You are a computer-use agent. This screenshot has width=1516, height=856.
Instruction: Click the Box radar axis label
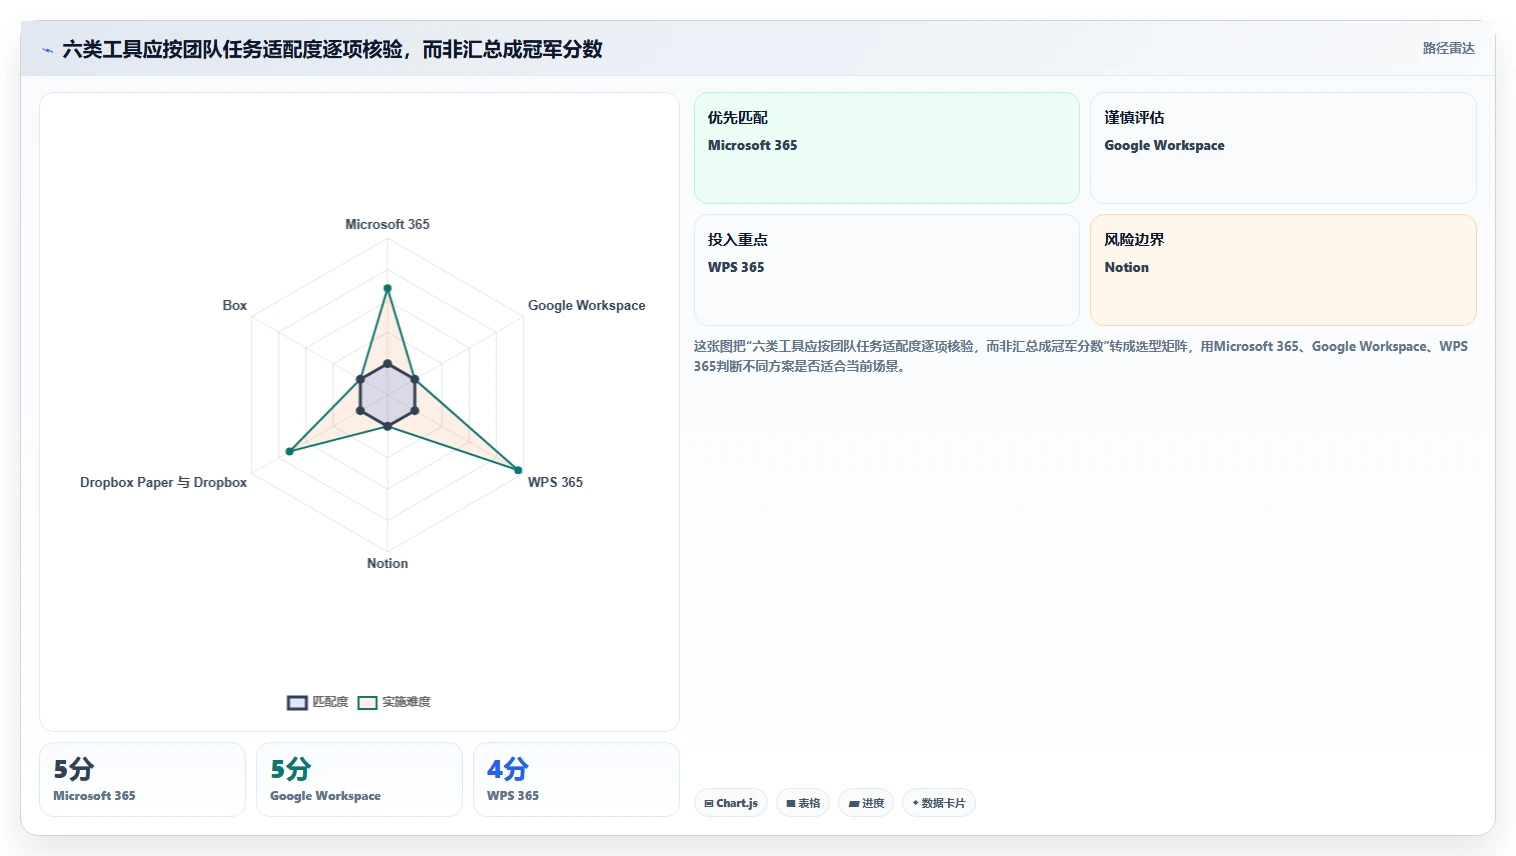235,305
